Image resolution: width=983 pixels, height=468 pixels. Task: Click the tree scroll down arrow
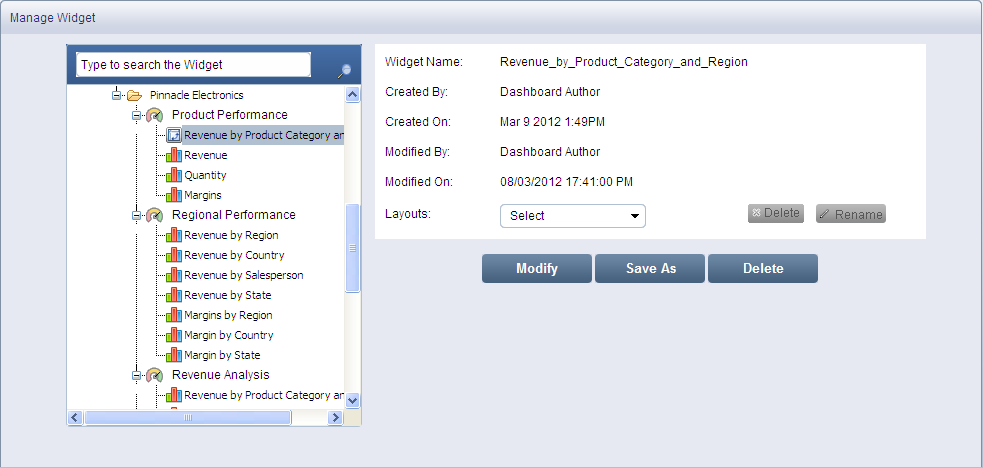(x=352, y=400)
